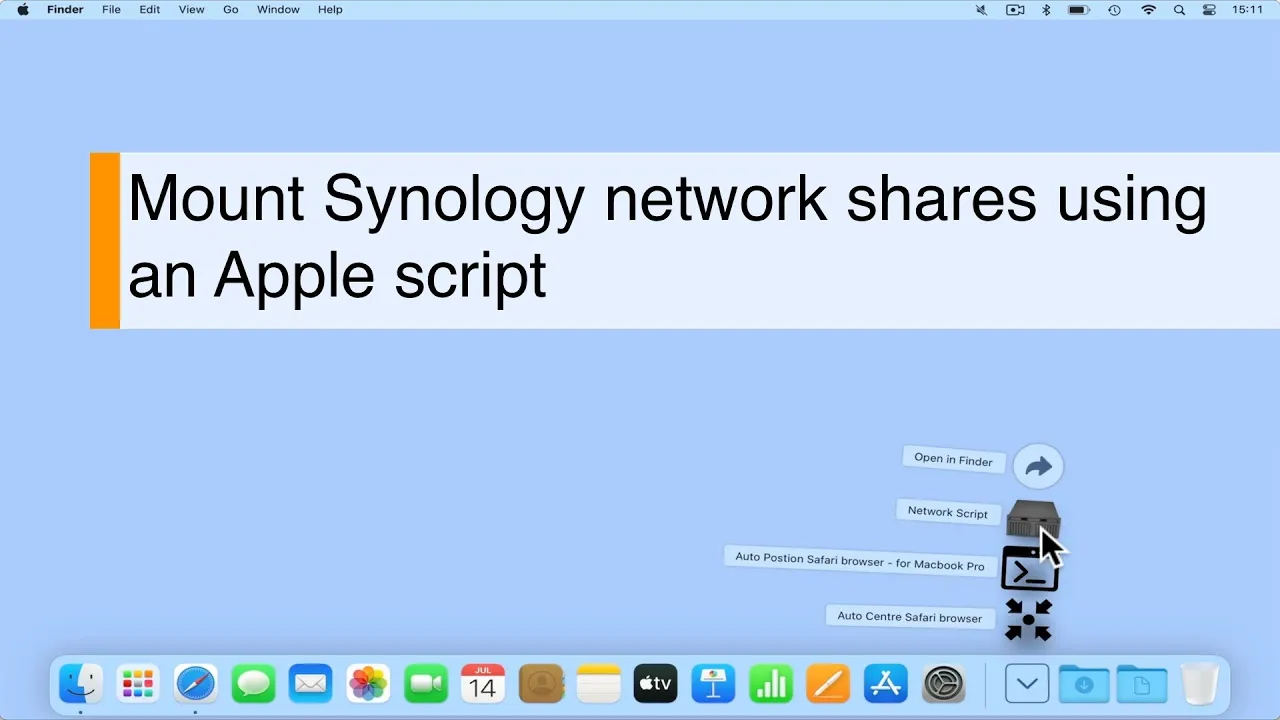Open Wi-Fi status menu
The width and height of the screenshot is (1280, 720).
(x=1148, y=10)
